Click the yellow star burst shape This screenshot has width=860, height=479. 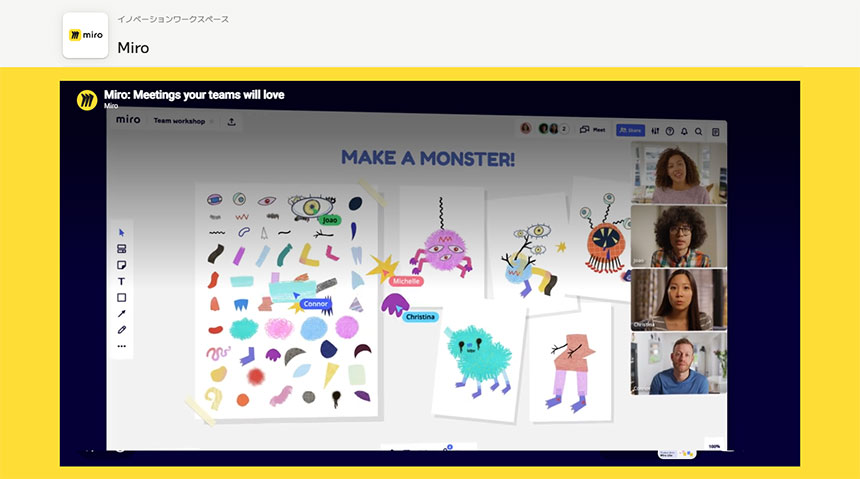coord(382,268)
